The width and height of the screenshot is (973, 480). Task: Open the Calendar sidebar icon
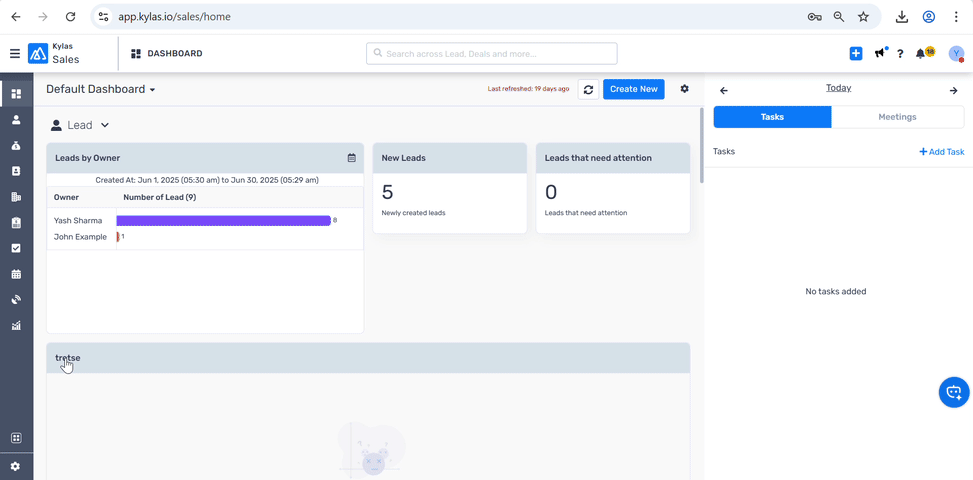16,273
